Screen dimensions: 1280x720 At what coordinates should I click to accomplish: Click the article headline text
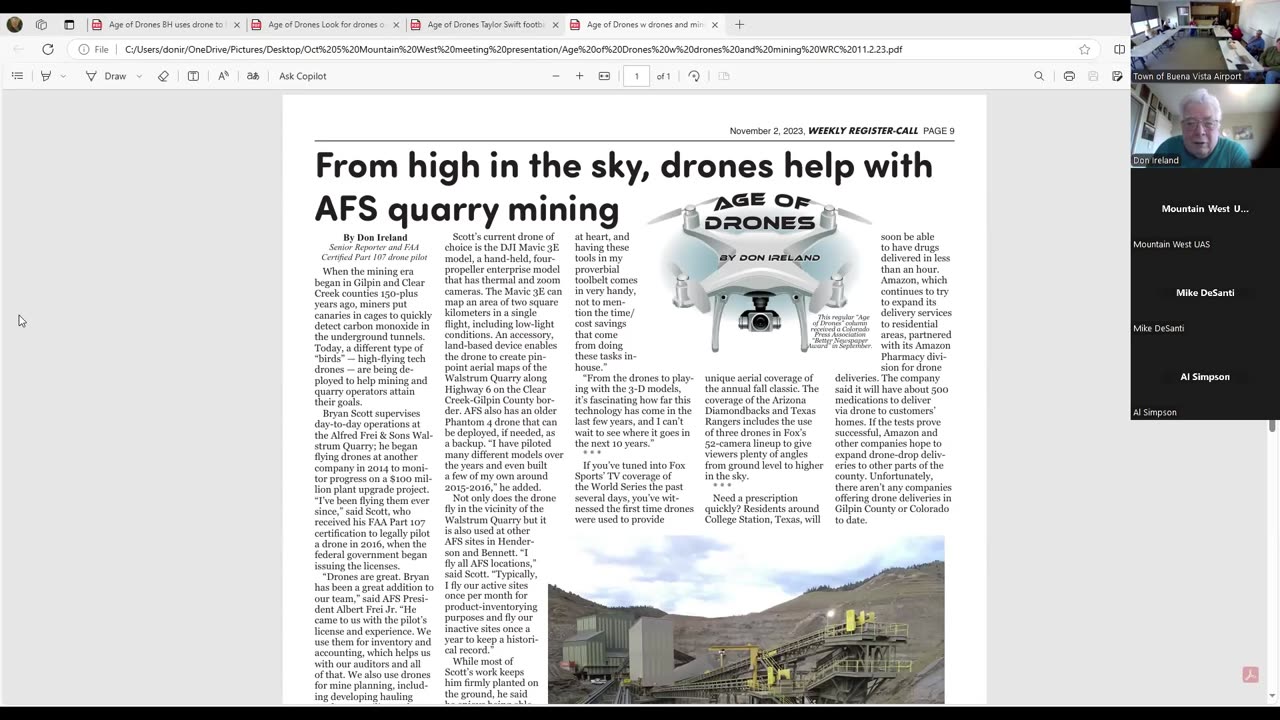click(623, 187)
